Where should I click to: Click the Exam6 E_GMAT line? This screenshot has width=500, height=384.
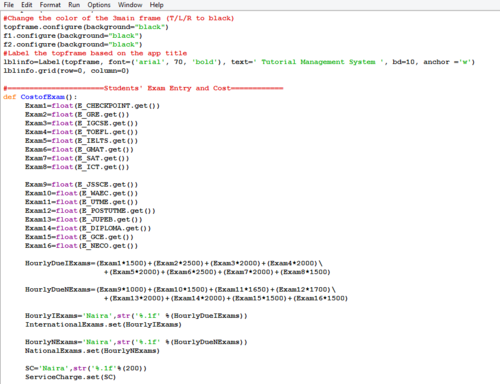79,149
